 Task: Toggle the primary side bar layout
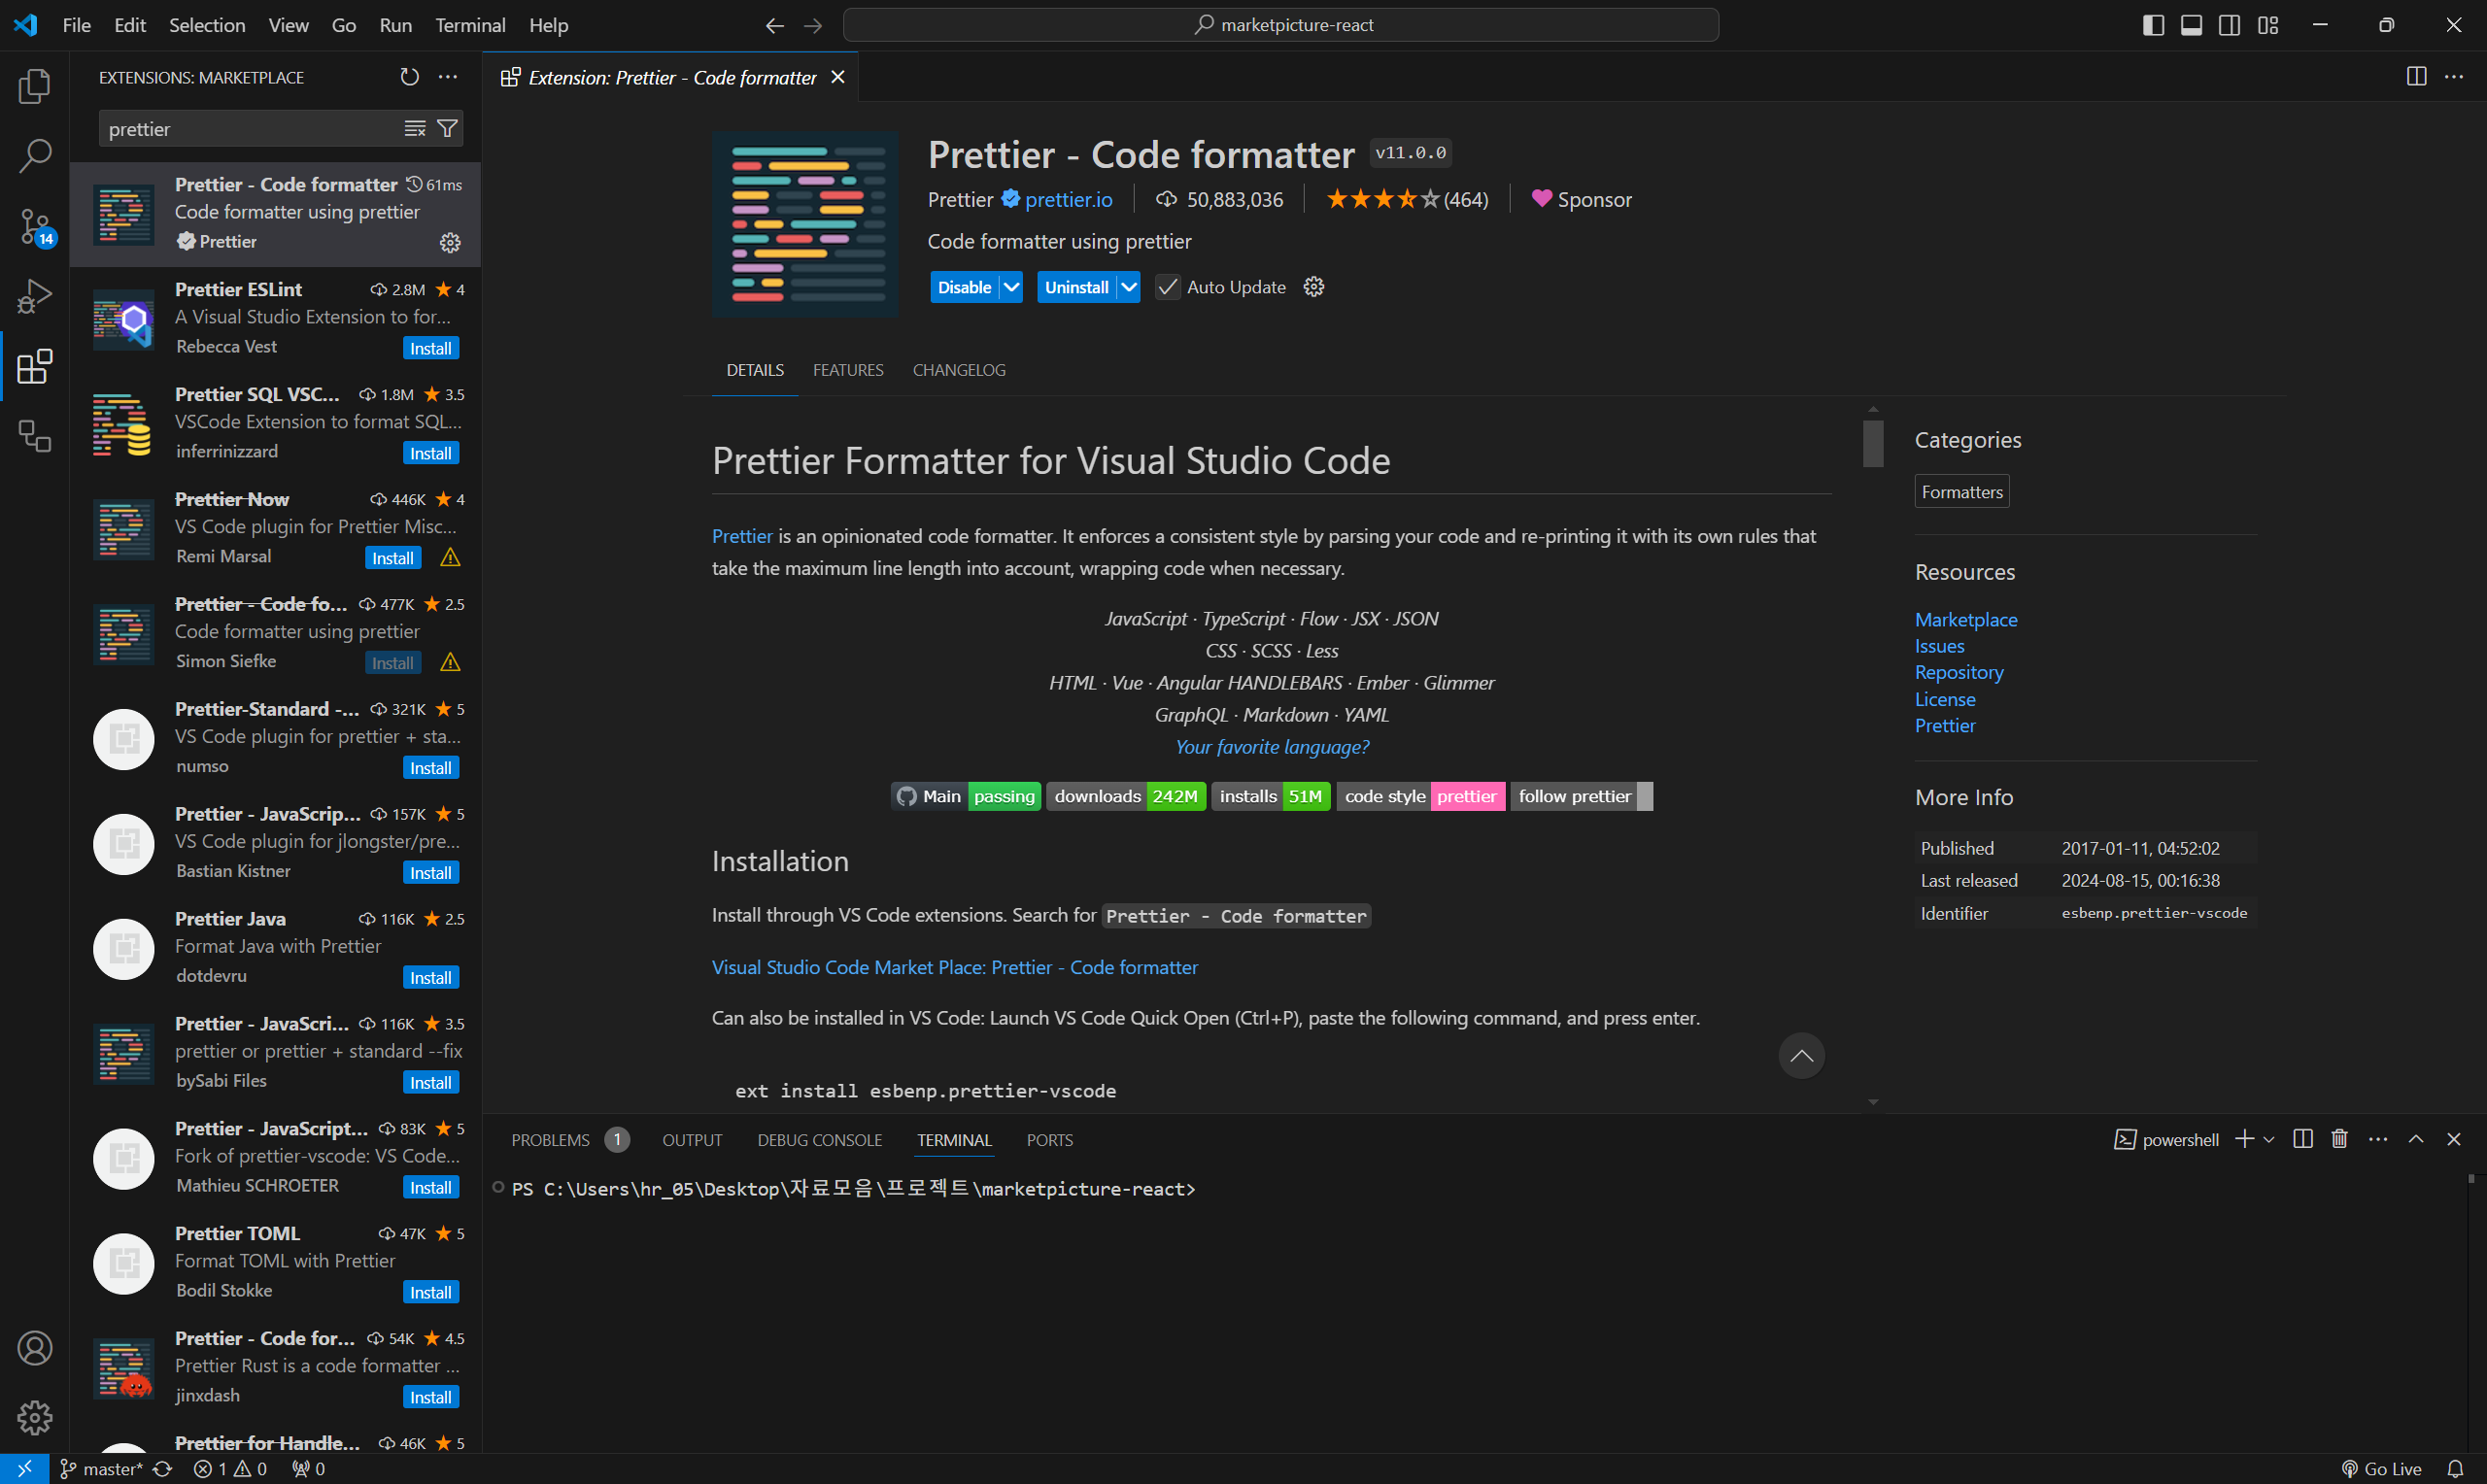pyautogui.click(x=2153, y=25)
